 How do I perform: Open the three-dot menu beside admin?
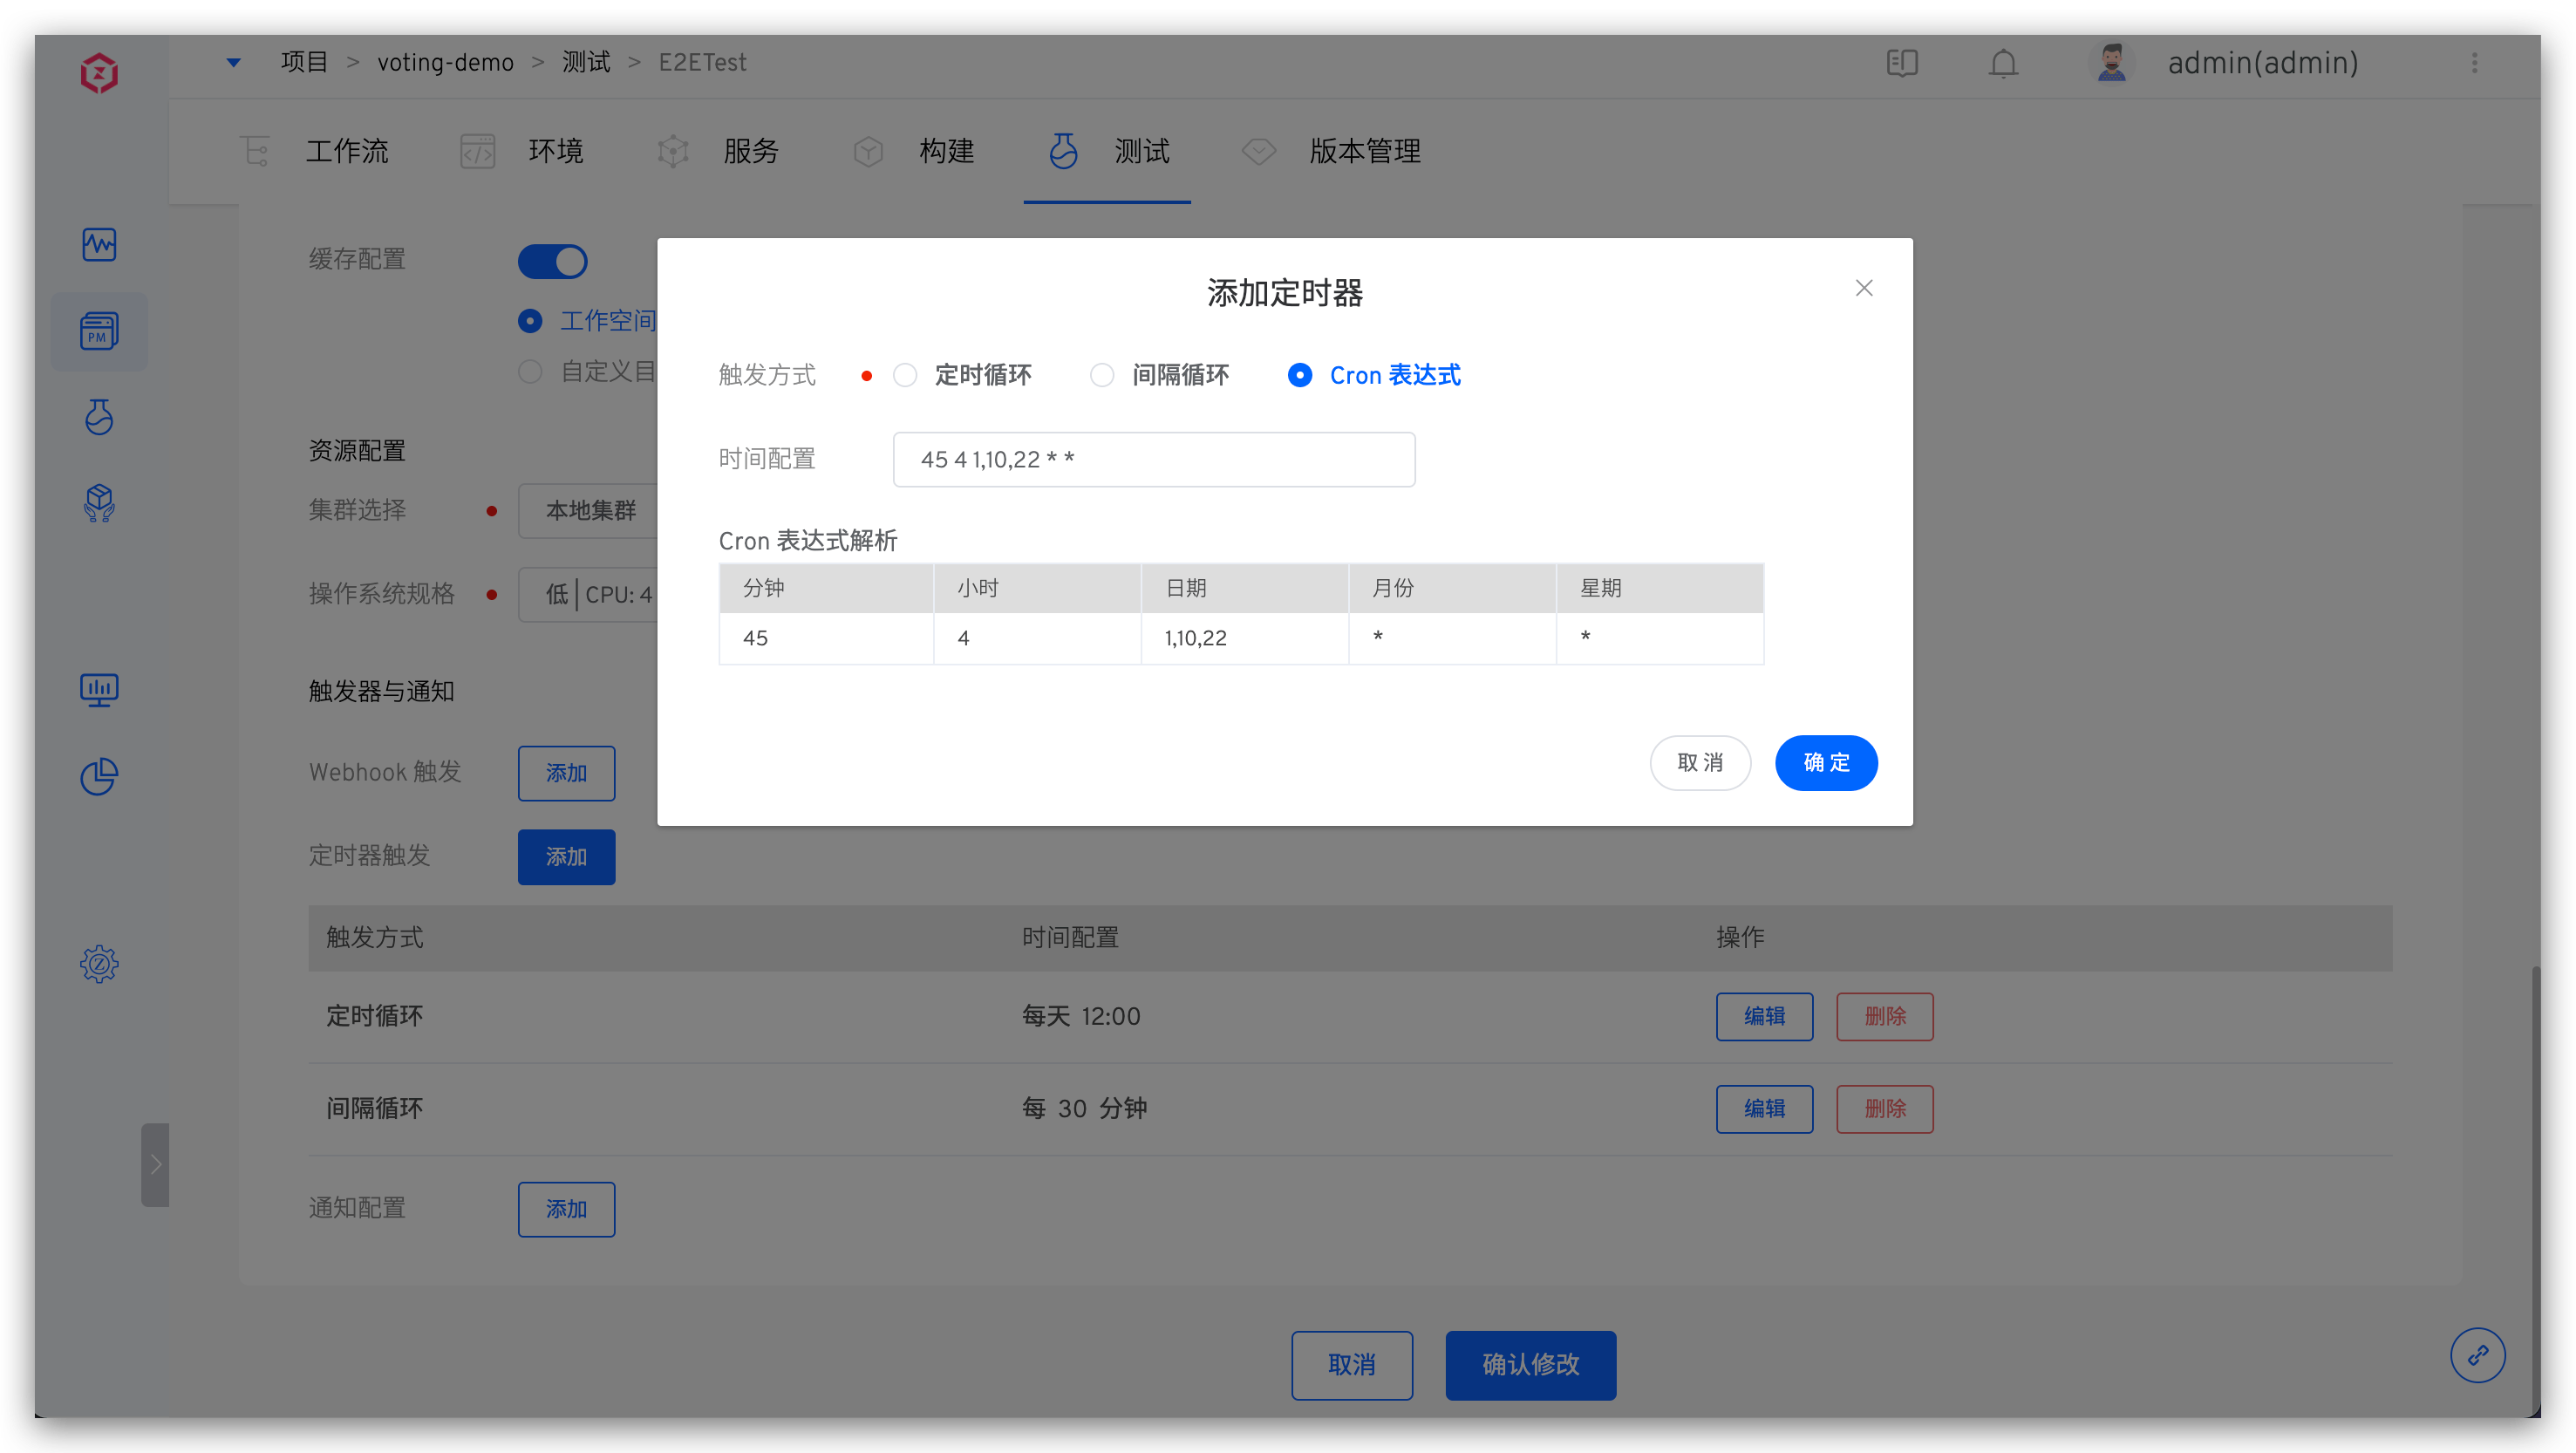tap(2475, 63)
